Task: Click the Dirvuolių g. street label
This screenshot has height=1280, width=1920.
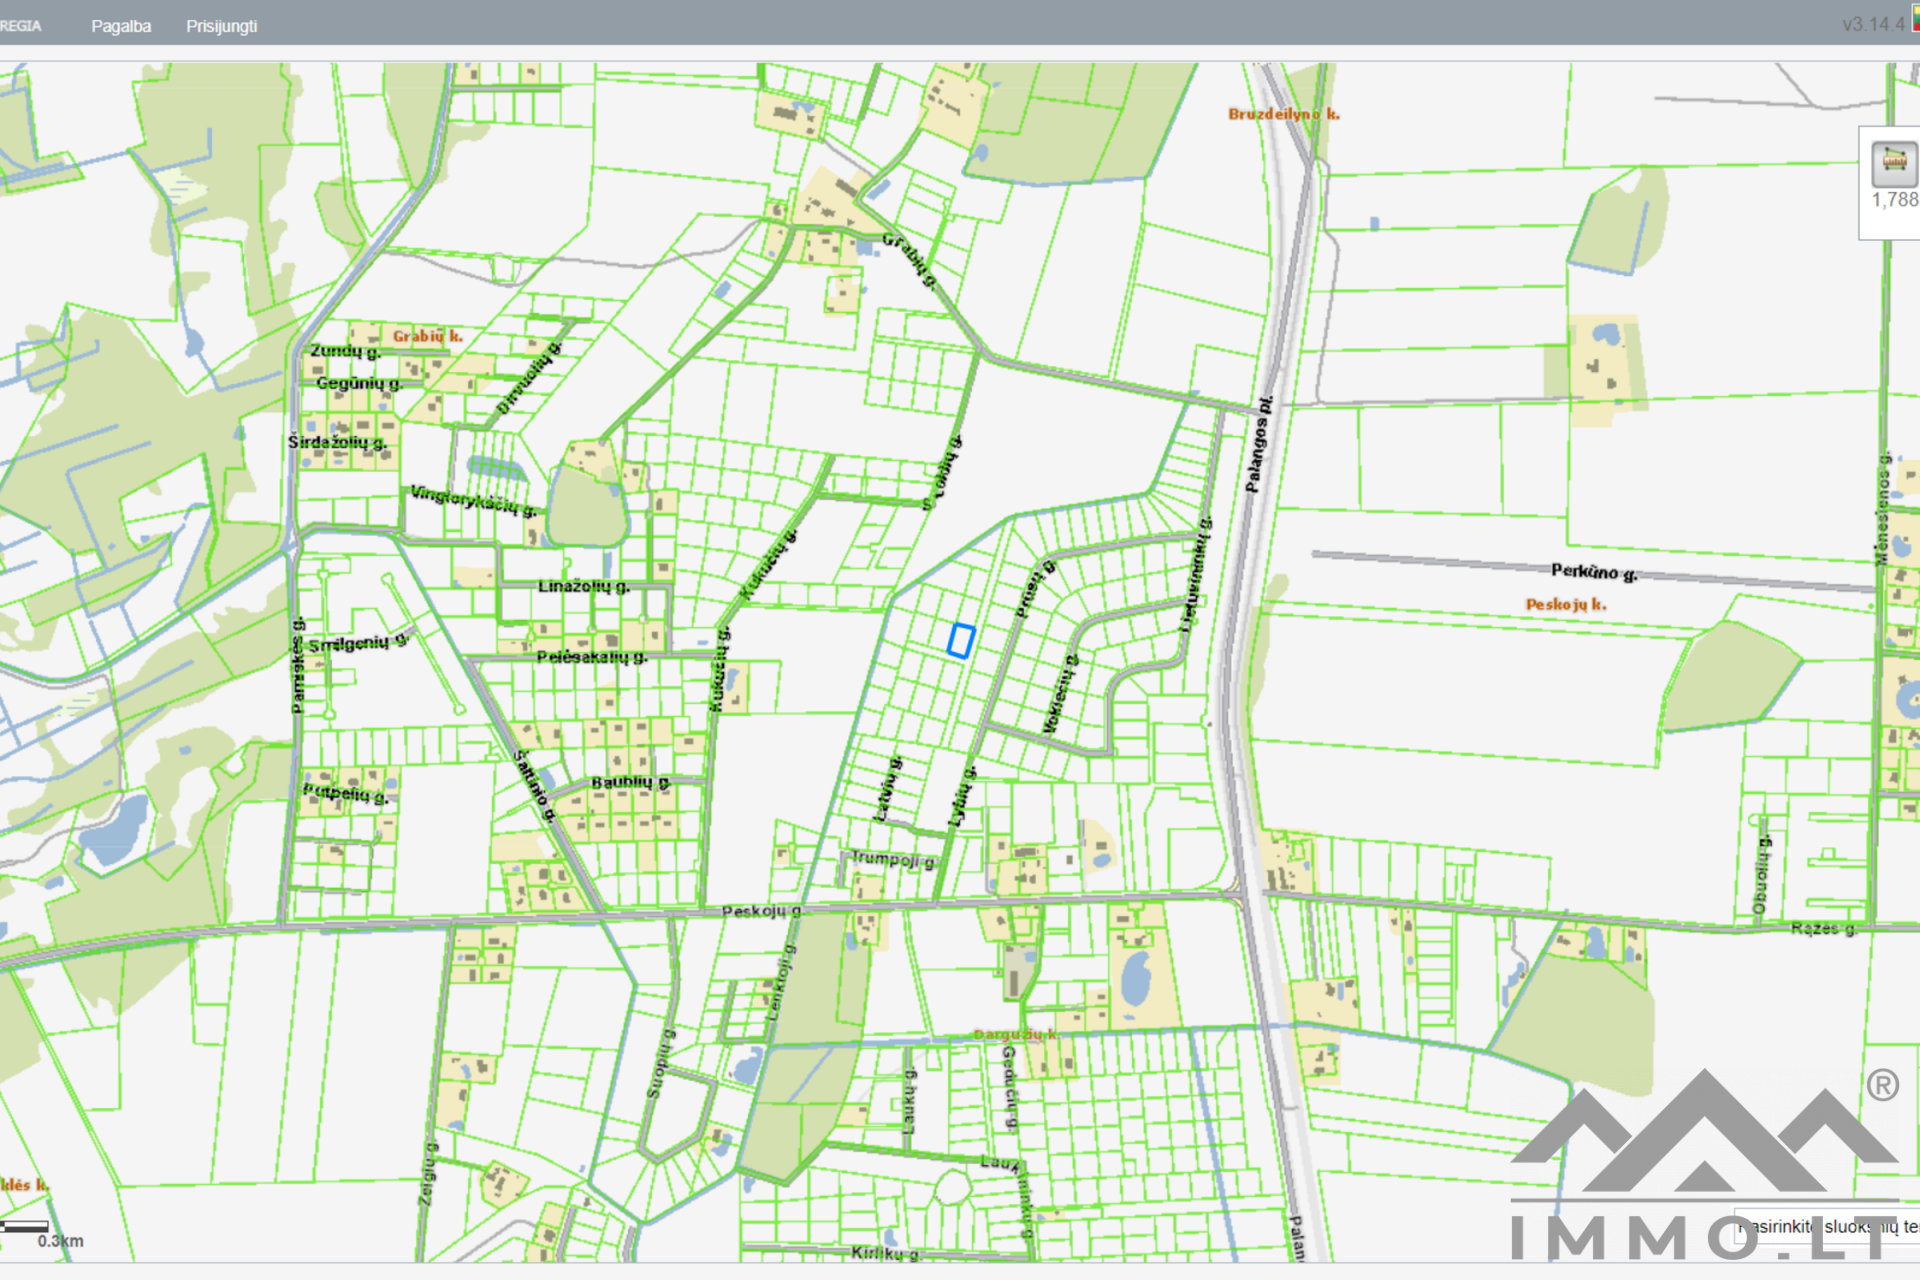Action: pos(530,378)
